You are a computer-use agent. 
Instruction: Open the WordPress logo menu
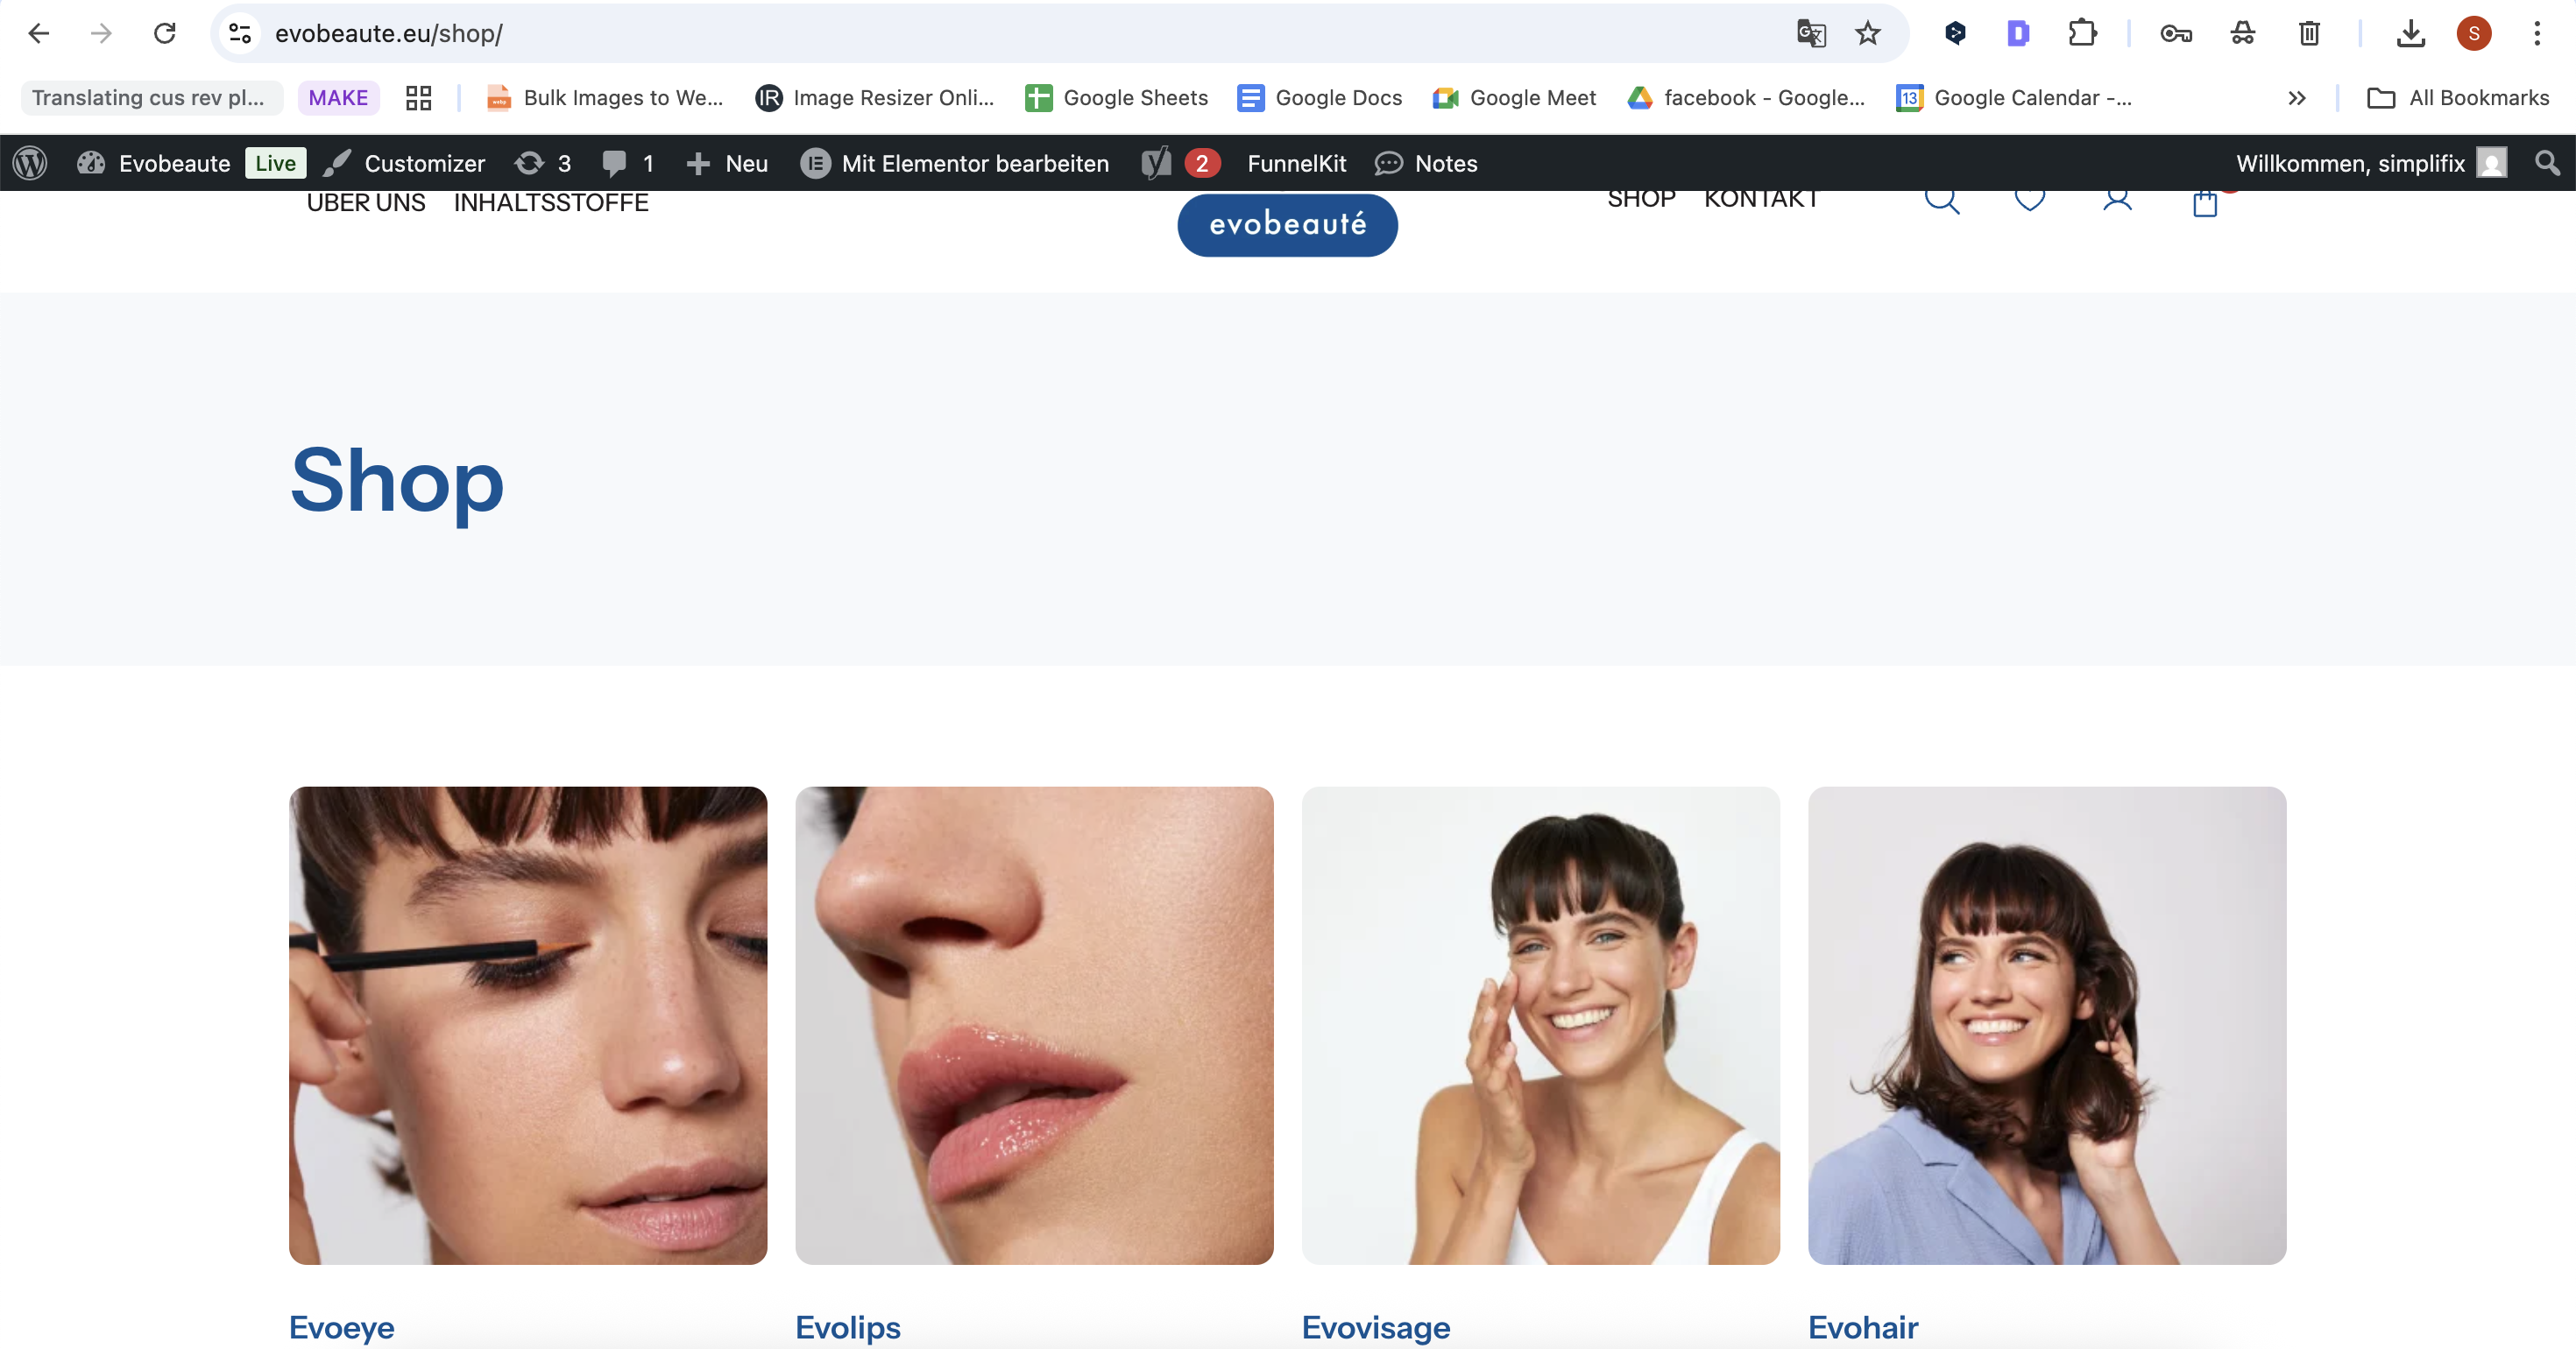(30, 163)
